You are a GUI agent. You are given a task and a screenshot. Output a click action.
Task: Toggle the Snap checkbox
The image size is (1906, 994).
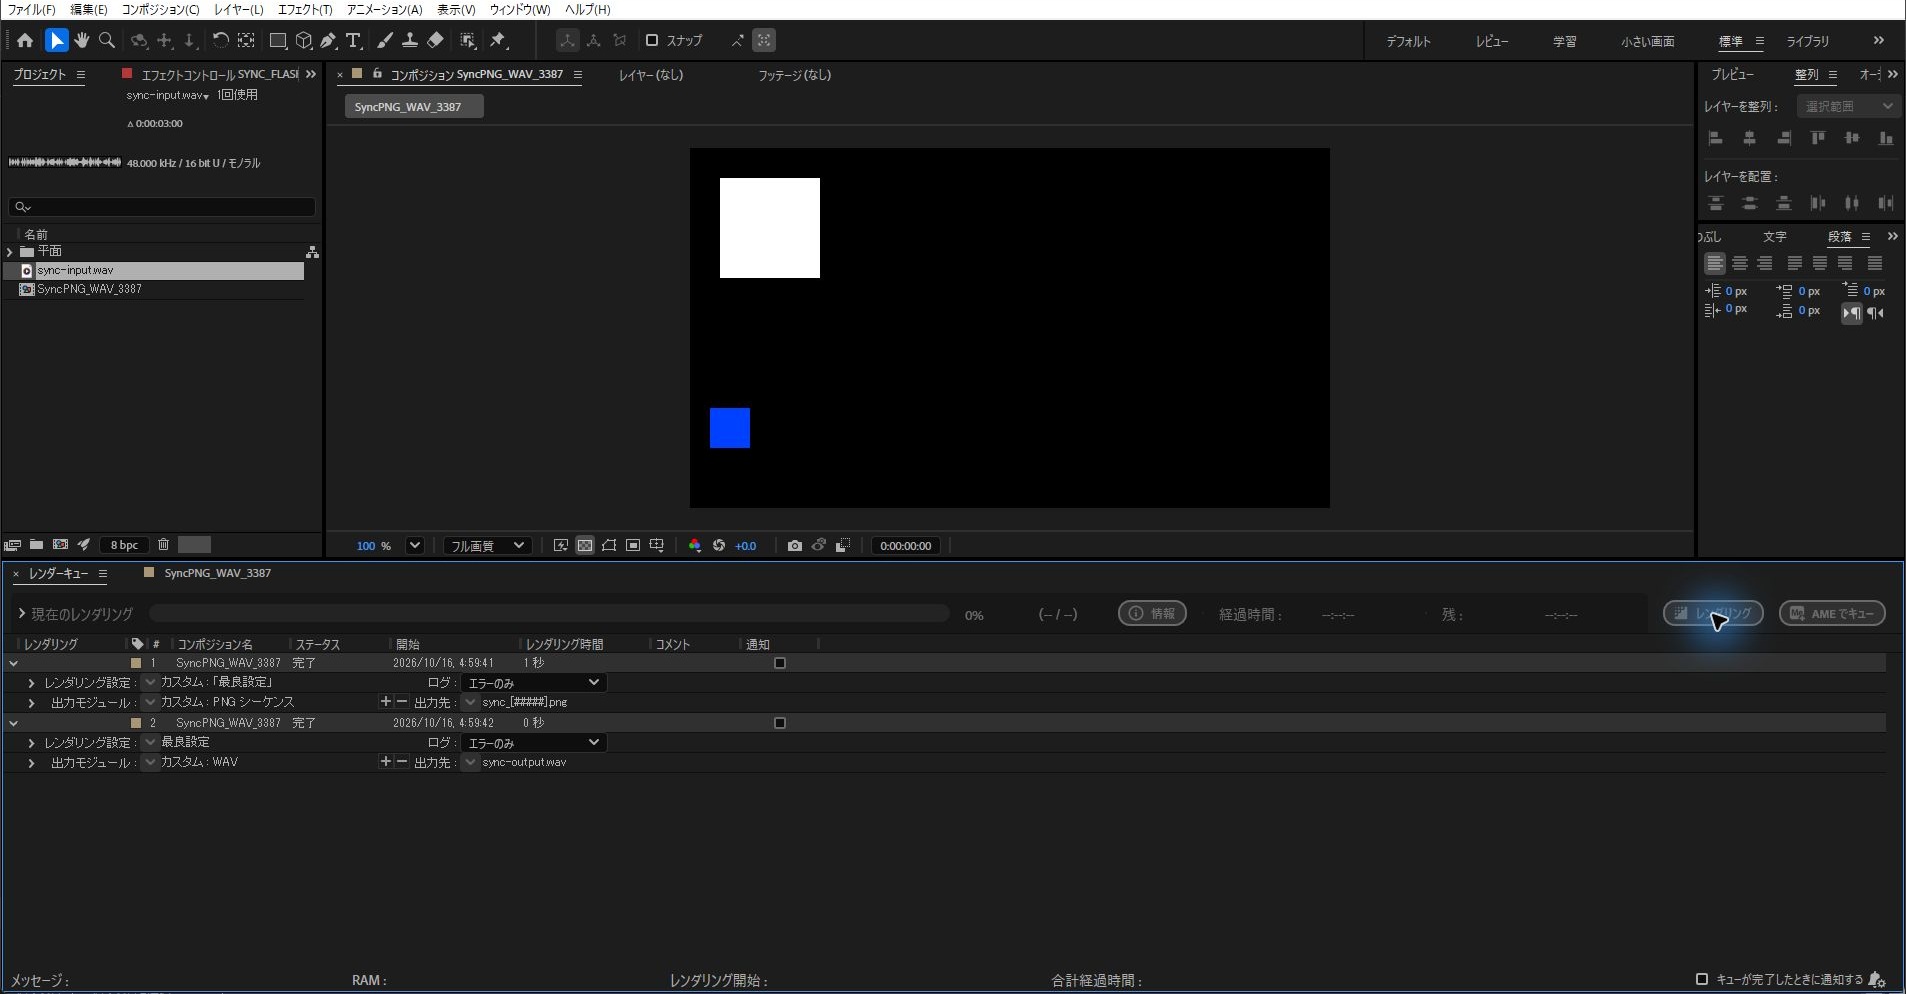[652, 41]
